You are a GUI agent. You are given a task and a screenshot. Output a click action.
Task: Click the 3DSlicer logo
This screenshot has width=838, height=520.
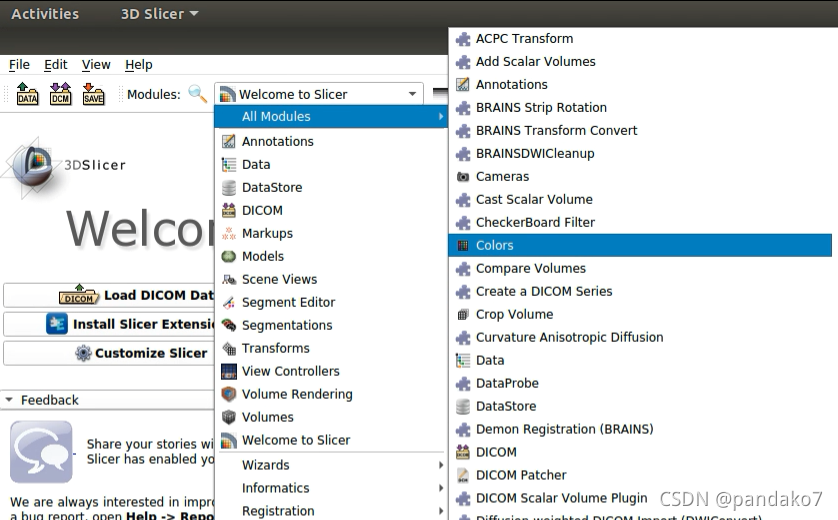point(63,166)
